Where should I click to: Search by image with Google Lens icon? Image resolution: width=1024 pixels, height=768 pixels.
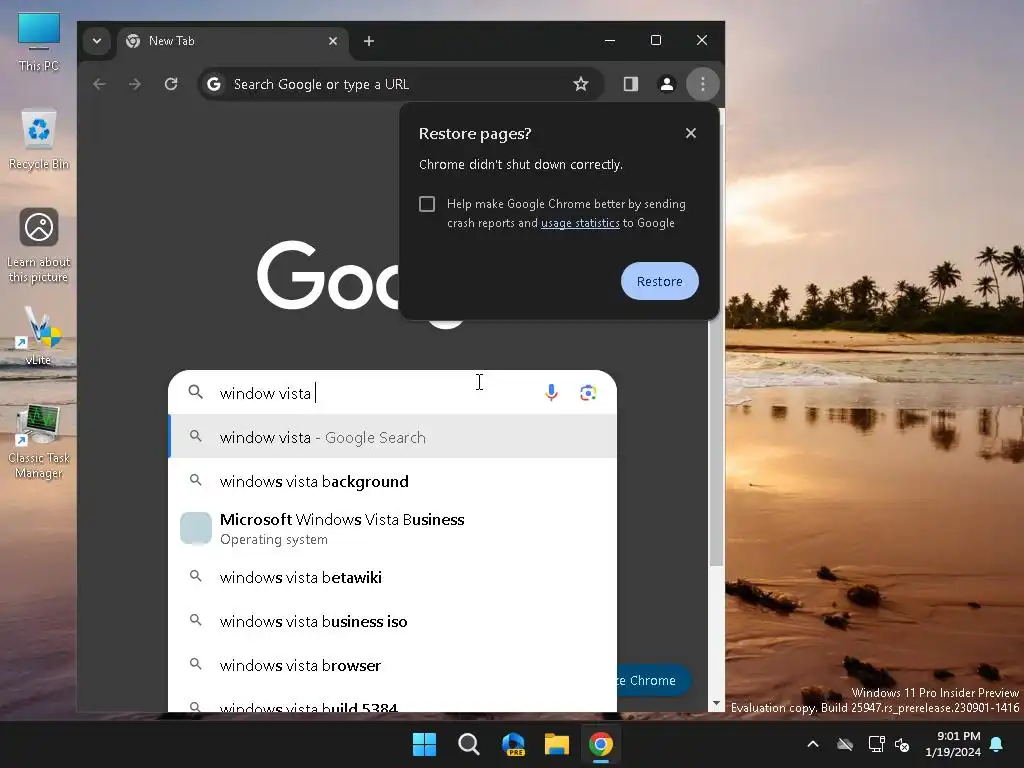[588, 392]
